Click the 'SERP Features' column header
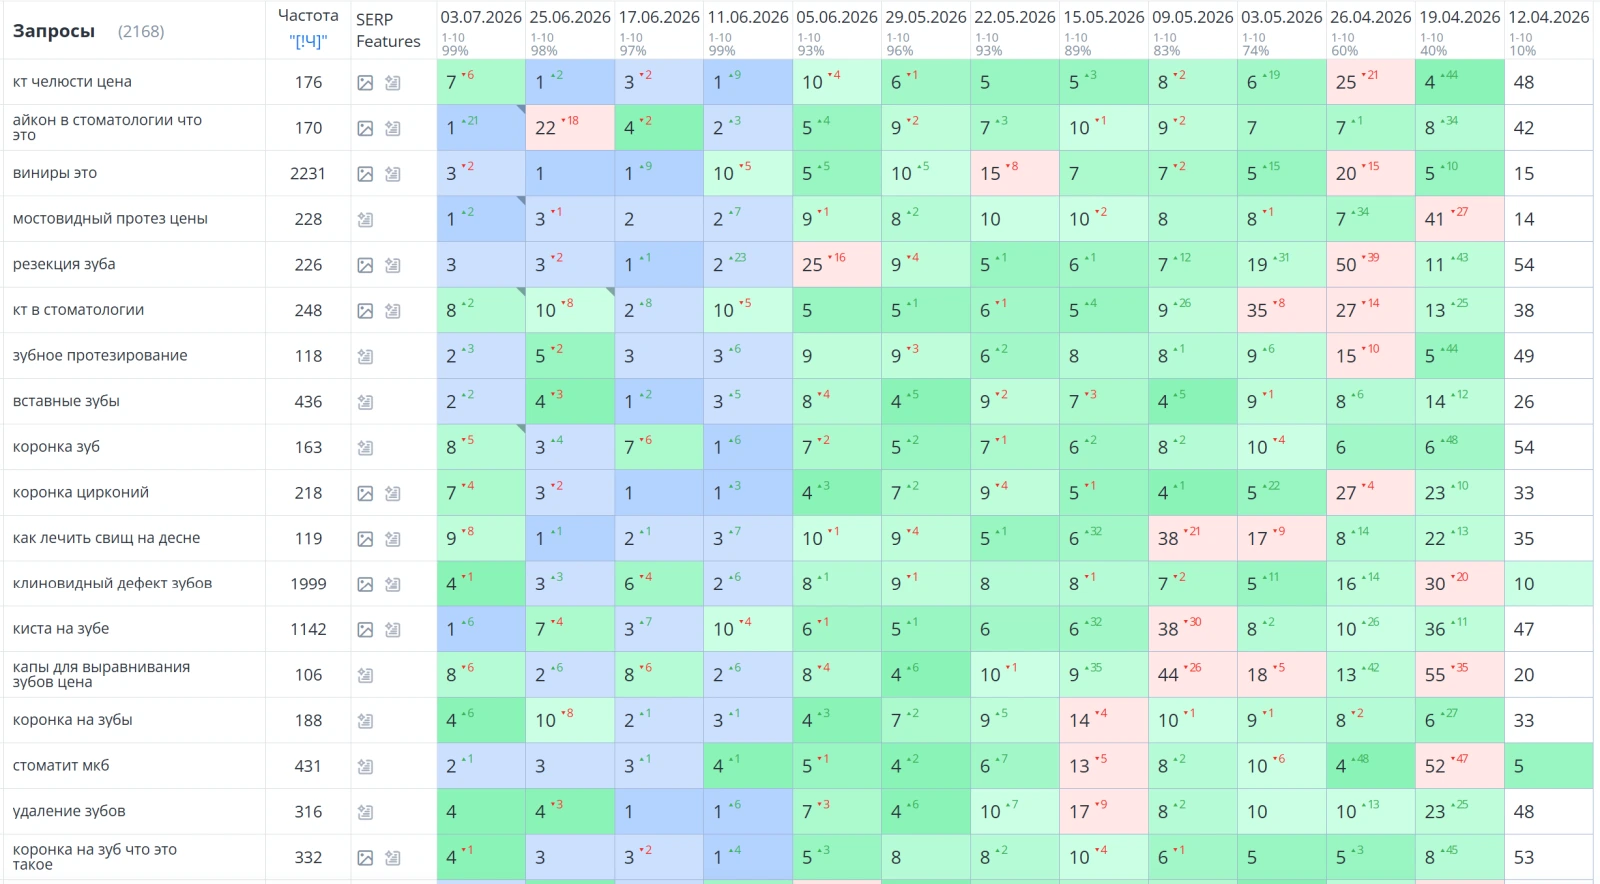 (388, 30)
